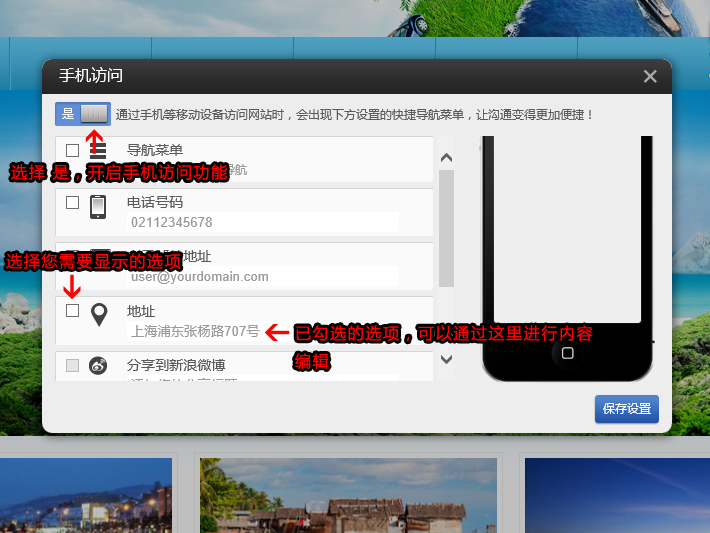Viewport: 710px width, 533px height.
Task: Click the hamburger icon beside 导航菜单
Action: [x=98, y=150]
